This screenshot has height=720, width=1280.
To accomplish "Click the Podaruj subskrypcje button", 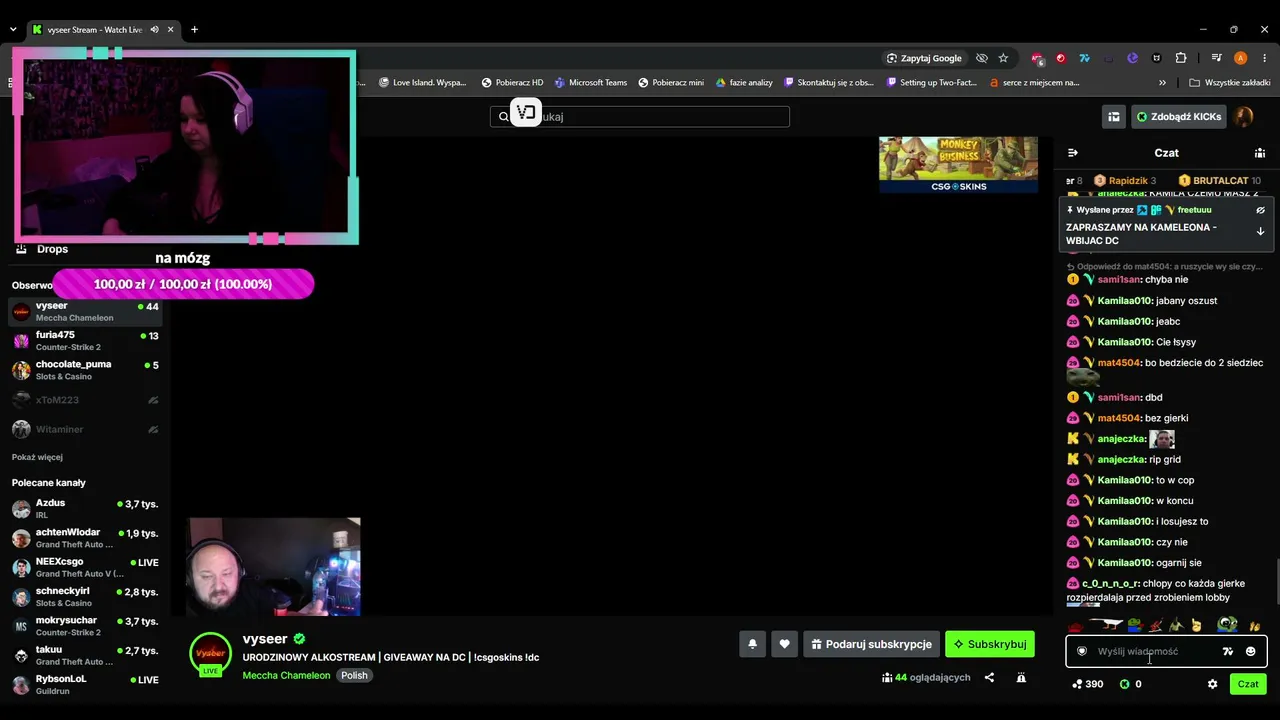I will pyautogui.click(x=871, y=644).
